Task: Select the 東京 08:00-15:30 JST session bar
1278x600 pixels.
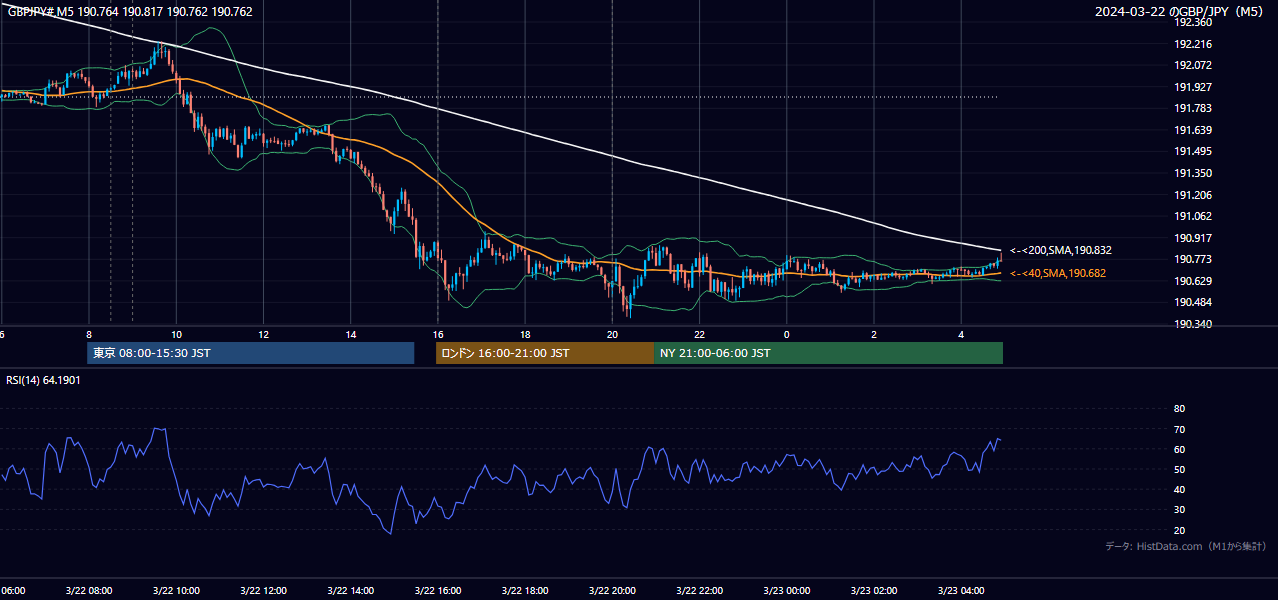Action: (x=250, y=353)
